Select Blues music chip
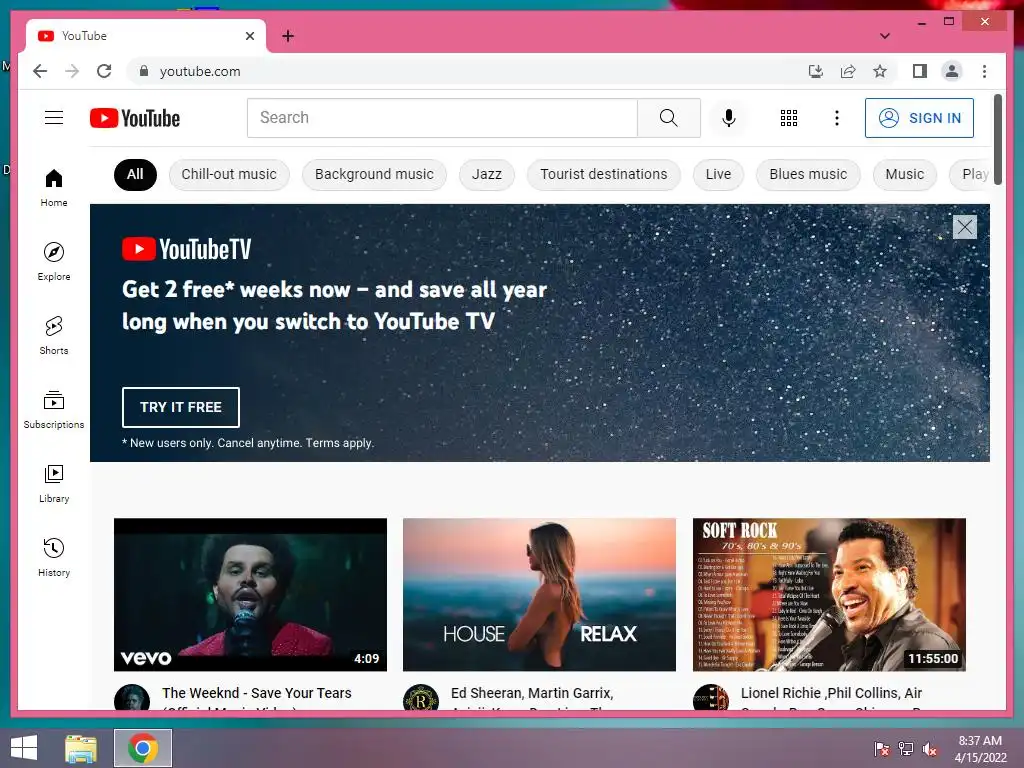 pyautogui.click(x=808, y=174)
